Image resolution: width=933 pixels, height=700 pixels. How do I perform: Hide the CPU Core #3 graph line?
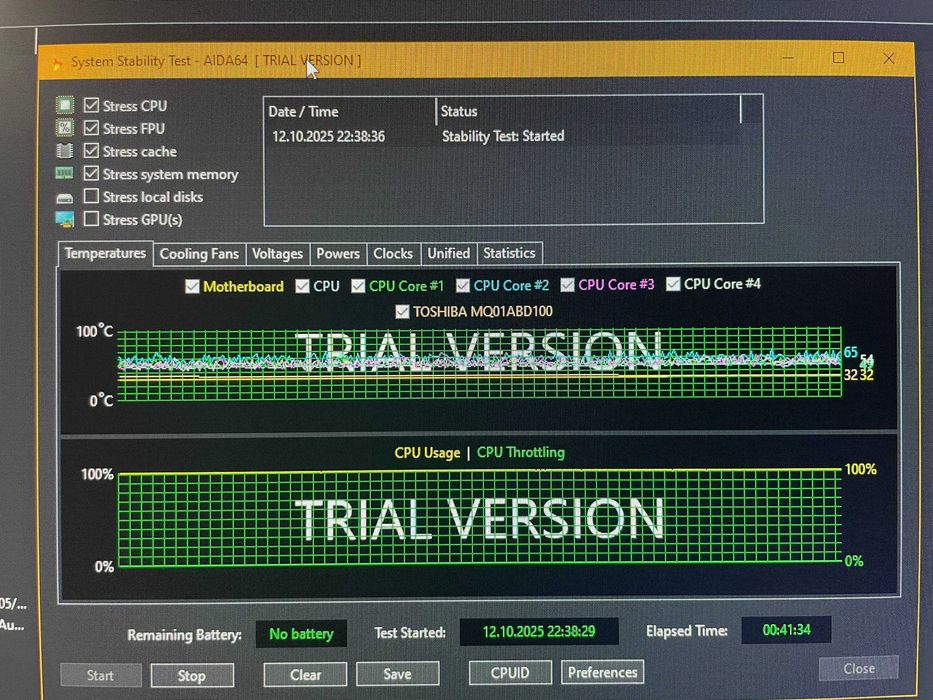(567, 285)
